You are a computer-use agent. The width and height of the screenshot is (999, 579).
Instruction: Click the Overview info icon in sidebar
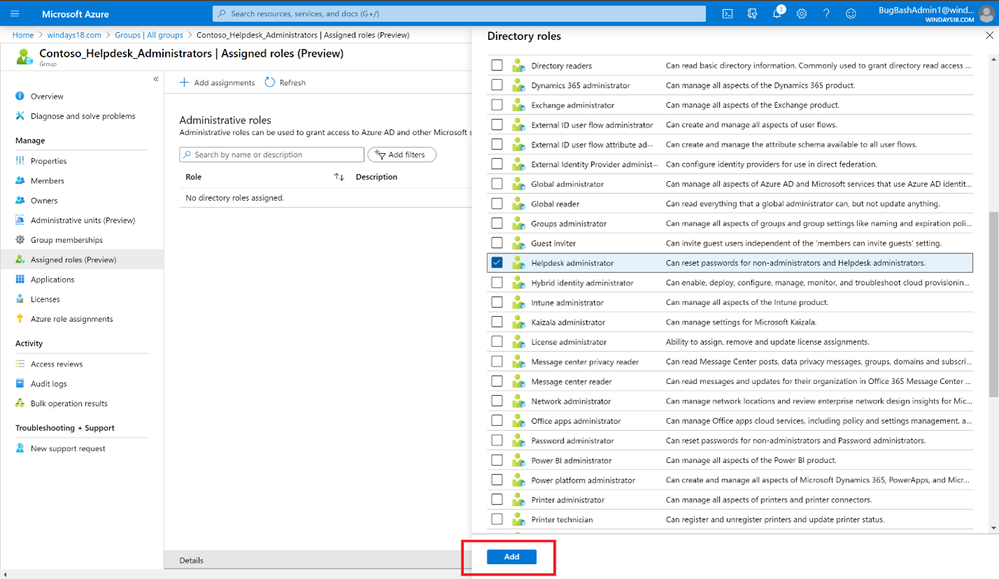[x=20, y=96]
